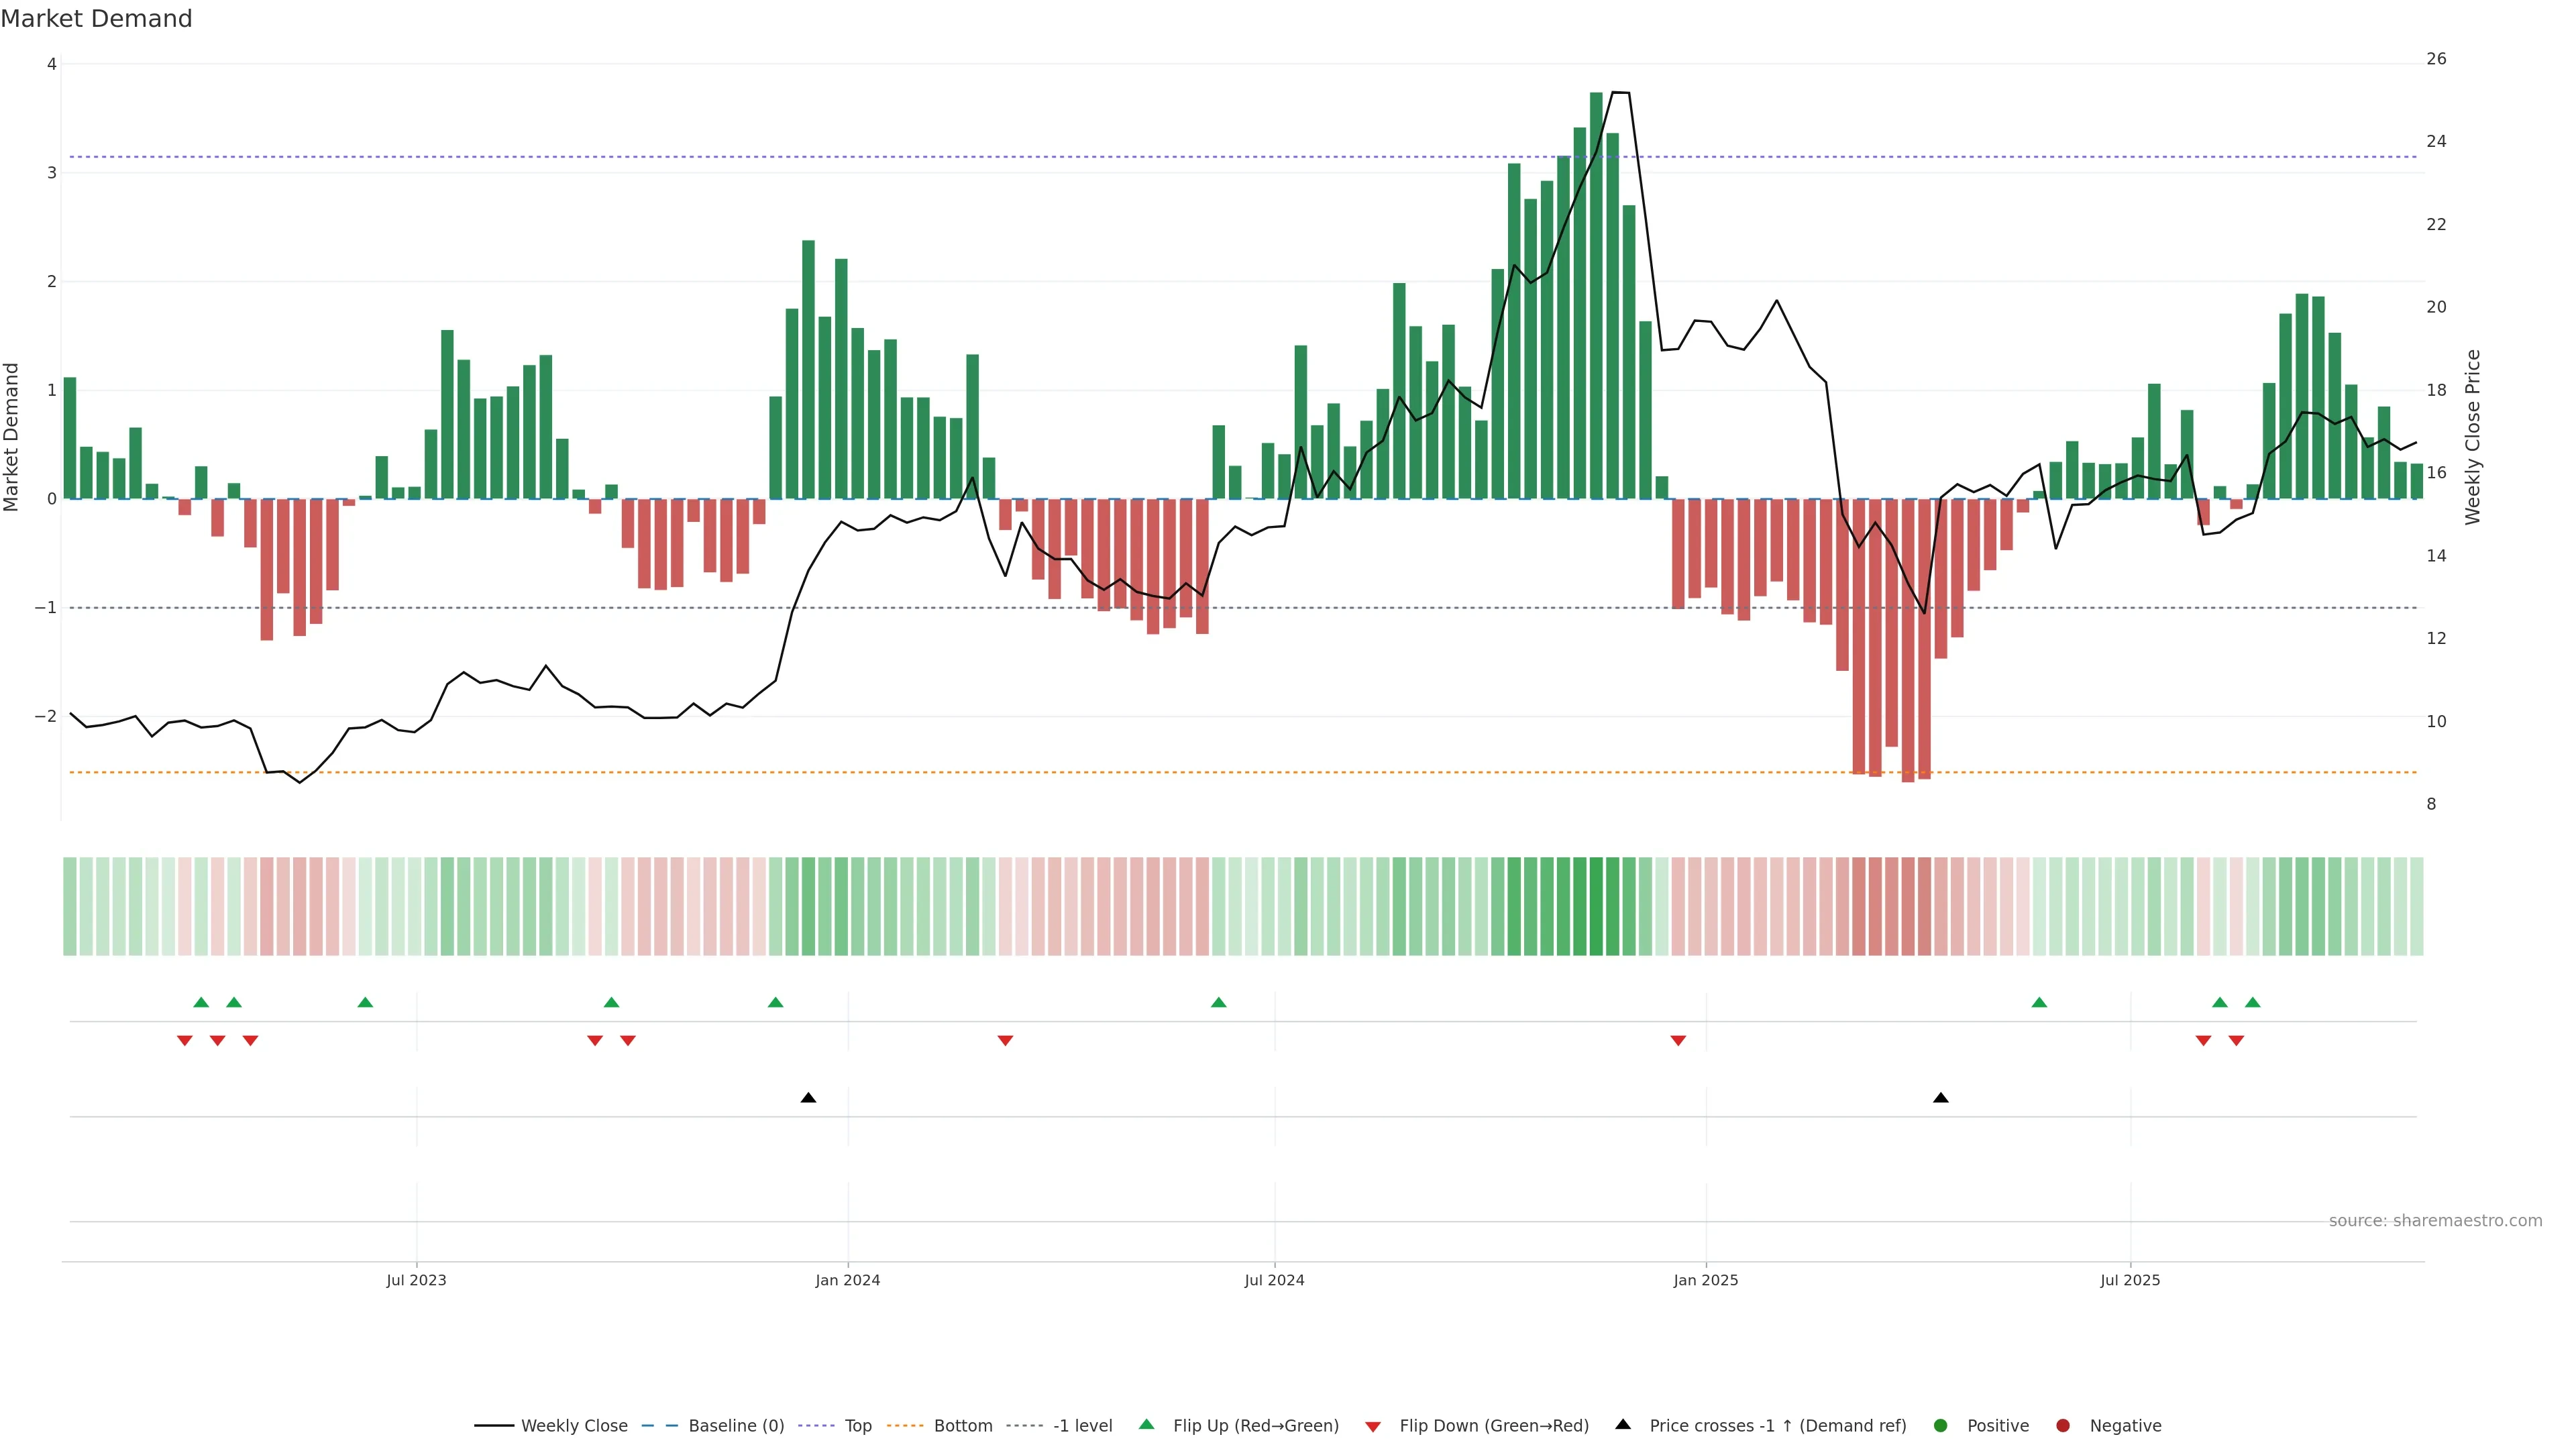Click the Jul 2025 x-axis label

(x=2130, y=1280)
